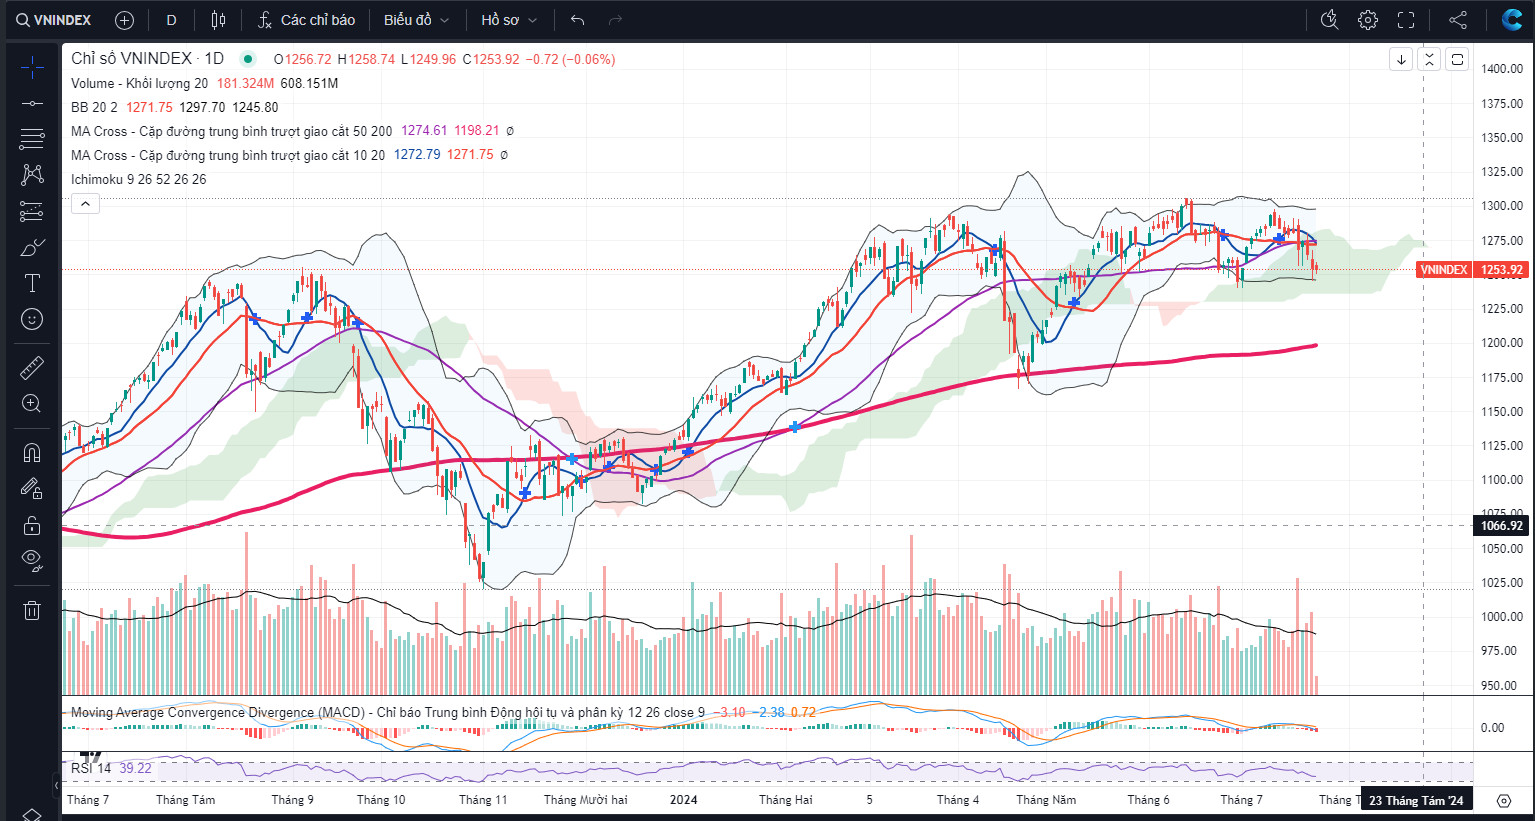Collapse the chart pane with double chevrons
The height and width of the screenshot is (821, 1535).
tap(1429, 60)
